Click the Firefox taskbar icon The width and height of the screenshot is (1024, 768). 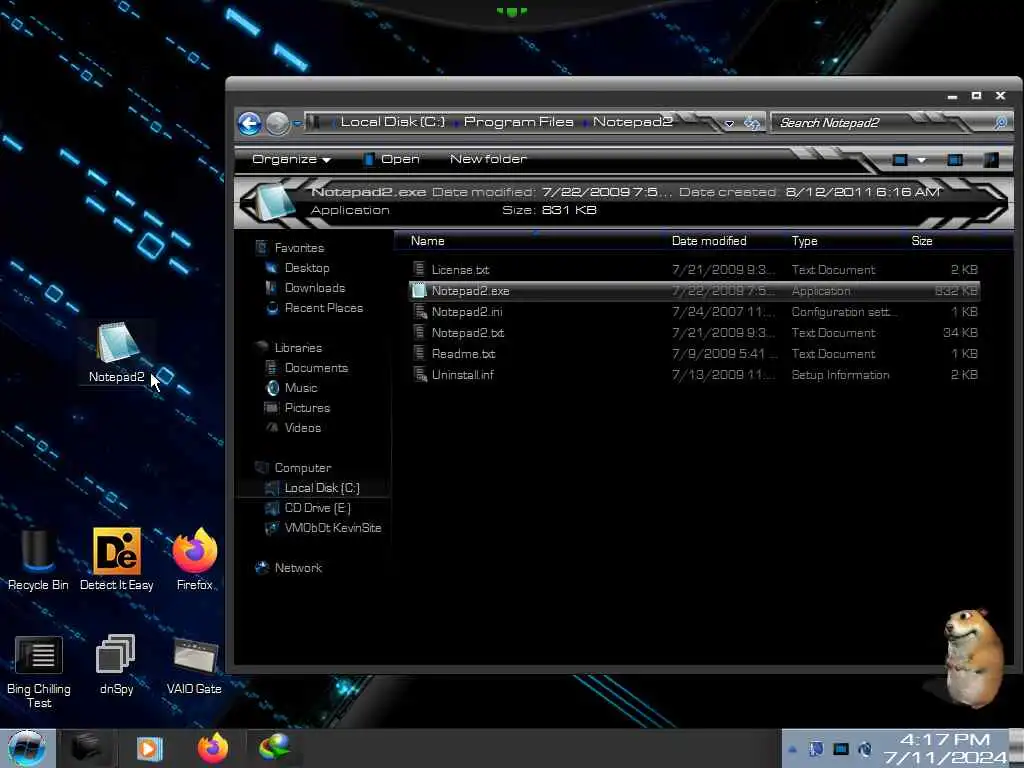pos(213,748)
